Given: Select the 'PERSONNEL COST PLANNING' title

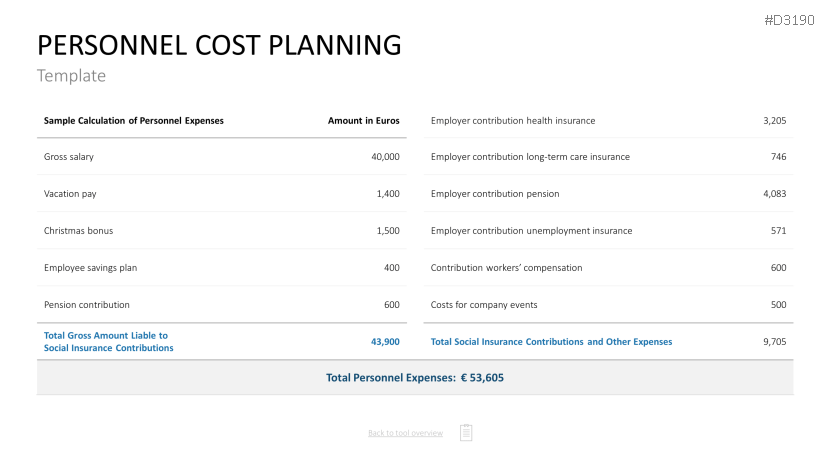Looking at the screenshot, I should point(219,45).
